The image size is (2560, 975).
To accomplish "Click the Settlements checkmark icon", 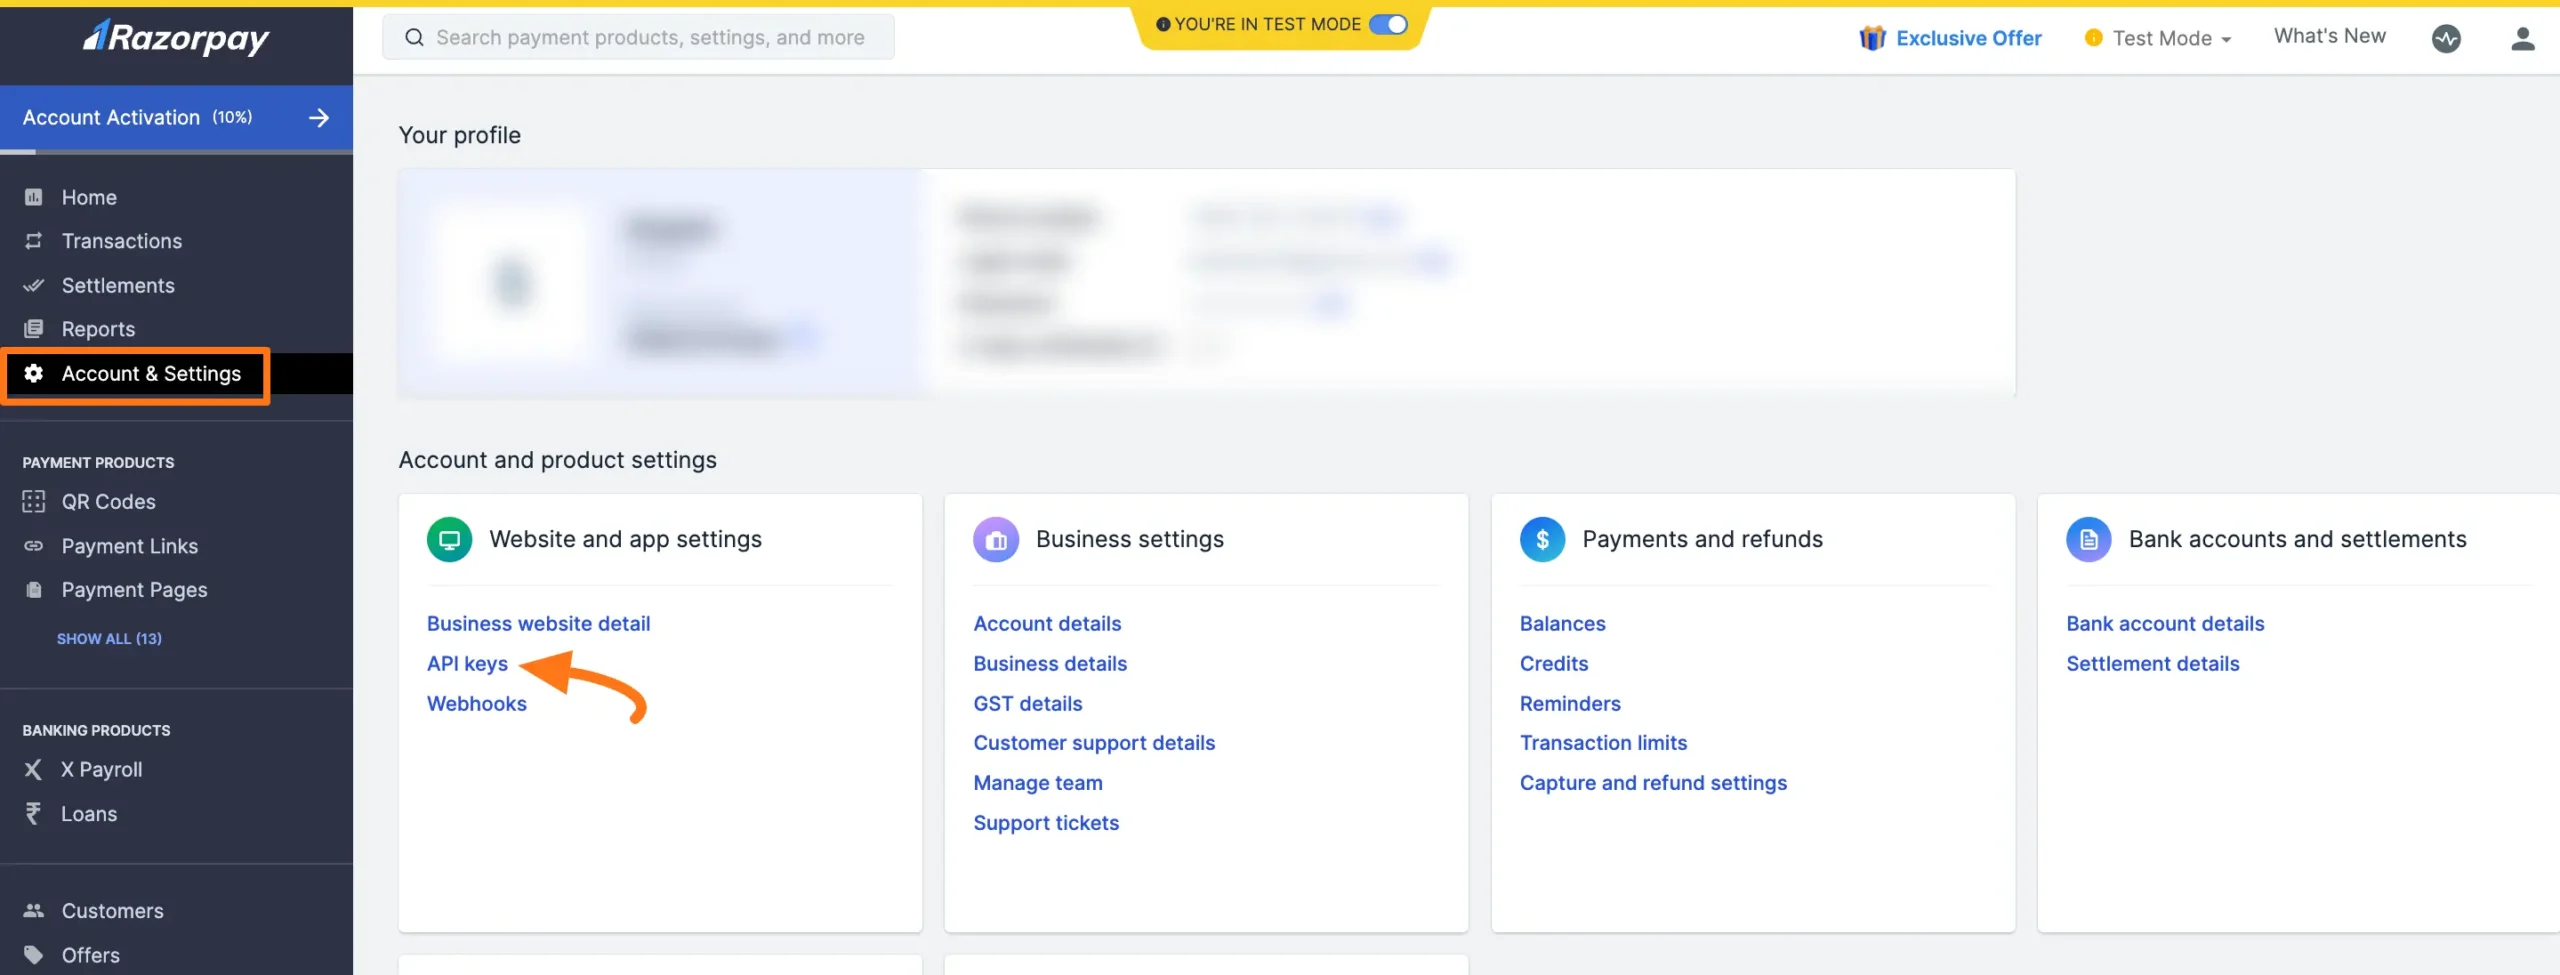I will pyautogui.click(x=33, y=285).
